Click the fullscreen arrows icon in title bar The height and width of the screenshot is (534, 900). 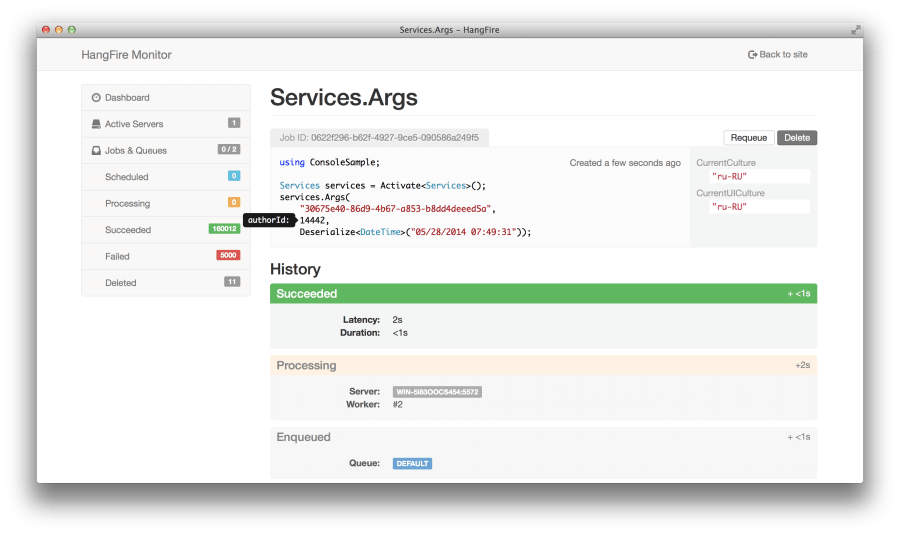pos(856,30)
